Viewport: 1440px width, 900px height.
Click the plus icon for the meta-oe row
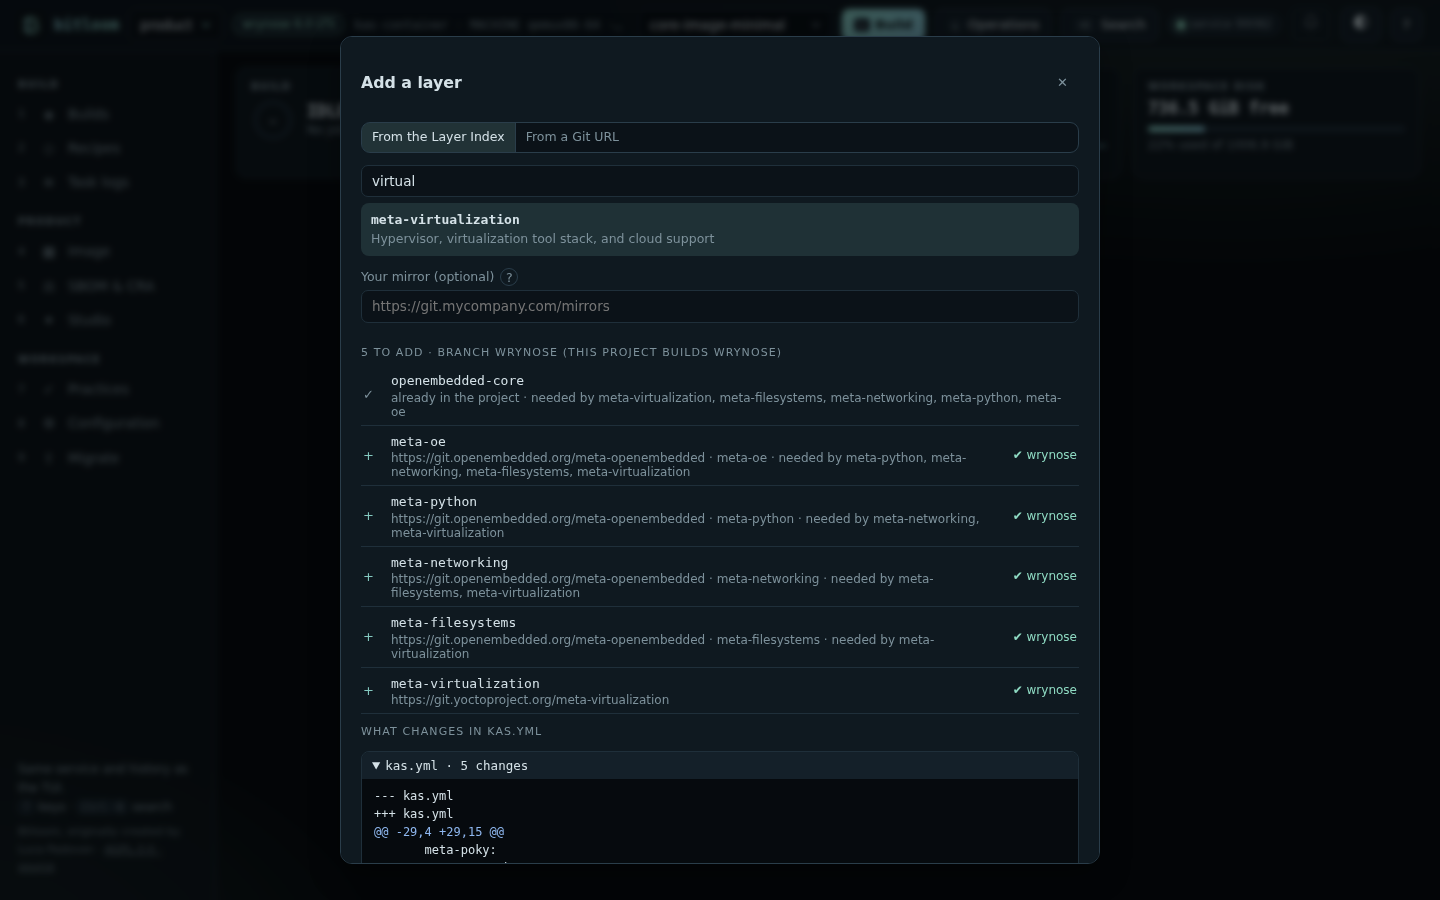368,456
